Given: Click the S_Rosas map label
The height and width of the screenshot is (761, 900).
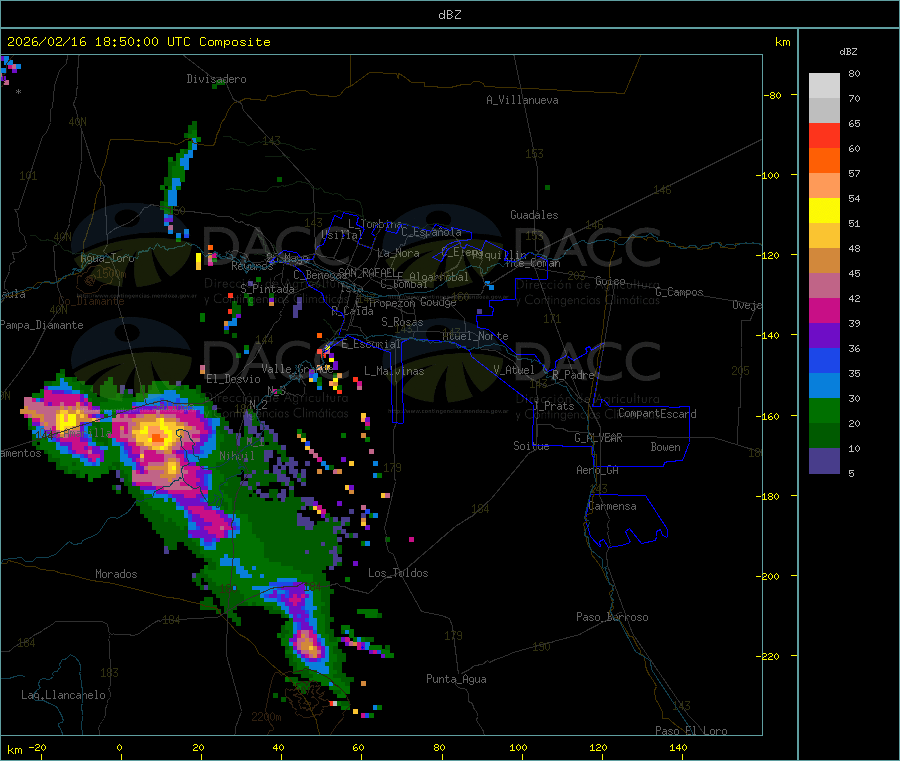Looking at the screenshot, I should click(402, 322).
